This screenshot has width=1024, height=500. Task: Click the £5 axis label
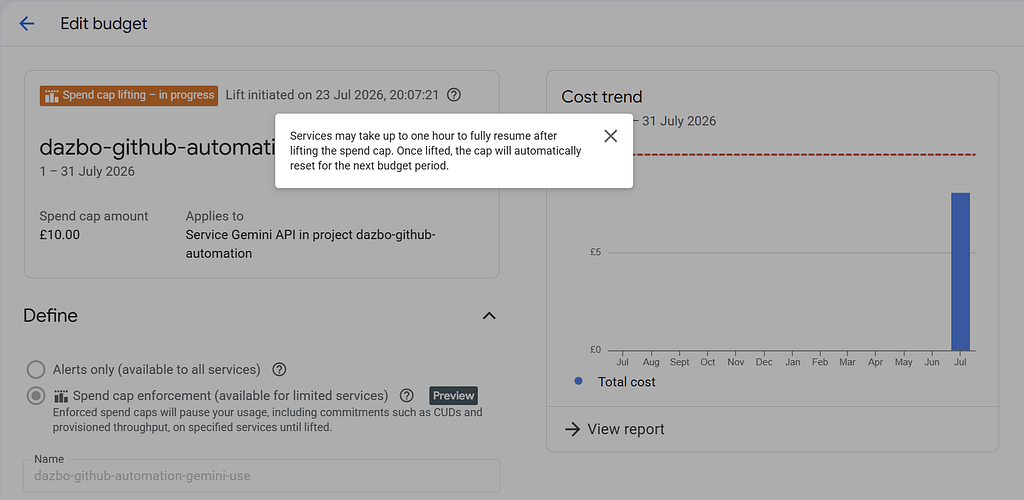click(595, 253)
